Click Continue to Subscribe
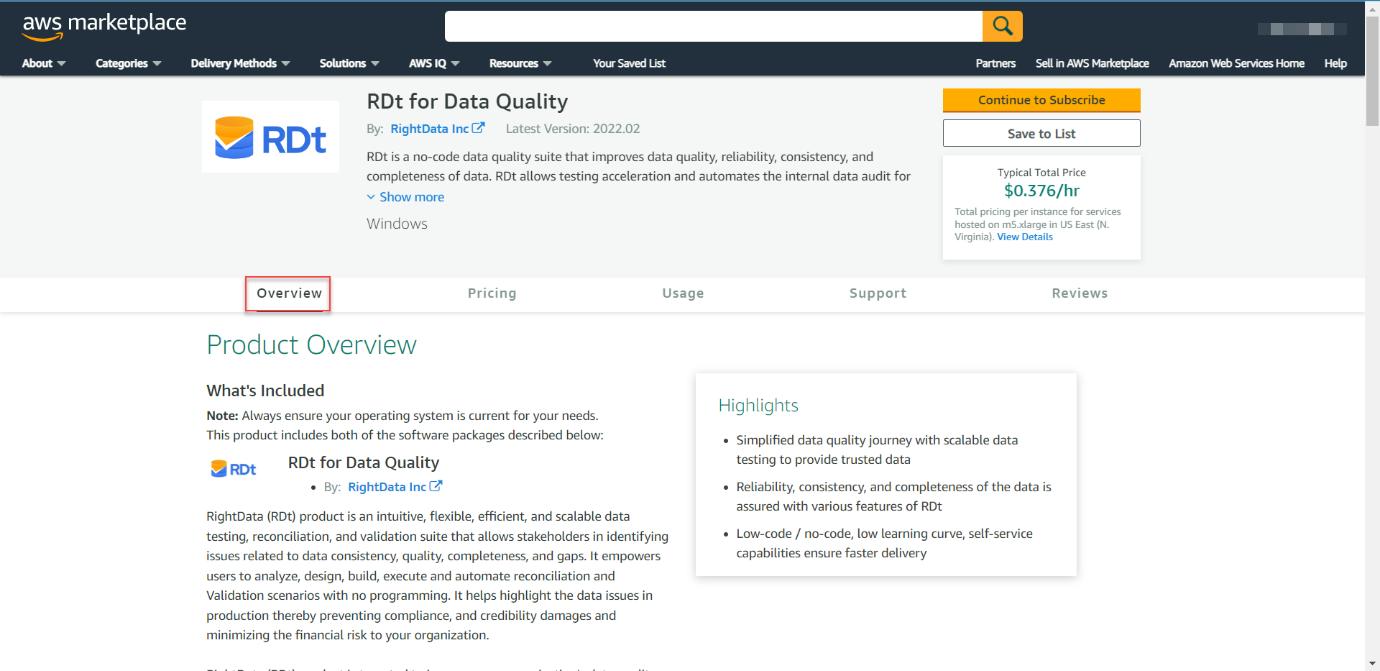1380x671 pixels. (x=1040, y=100)
